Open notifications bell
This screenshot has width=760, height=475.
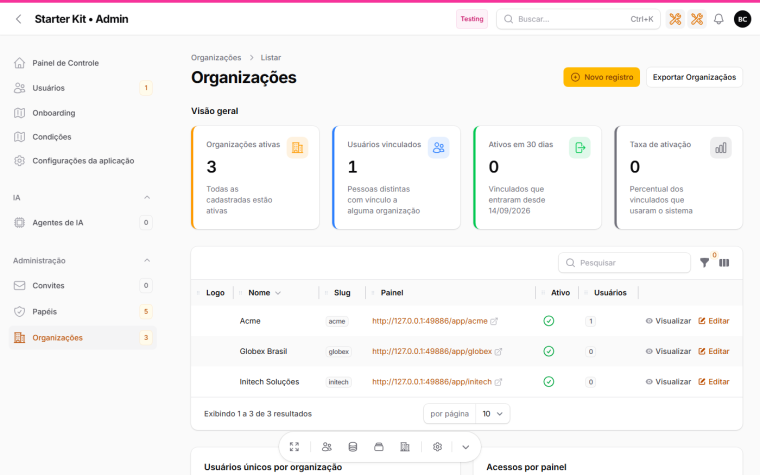pyautogui.click(x=719, y=19)
